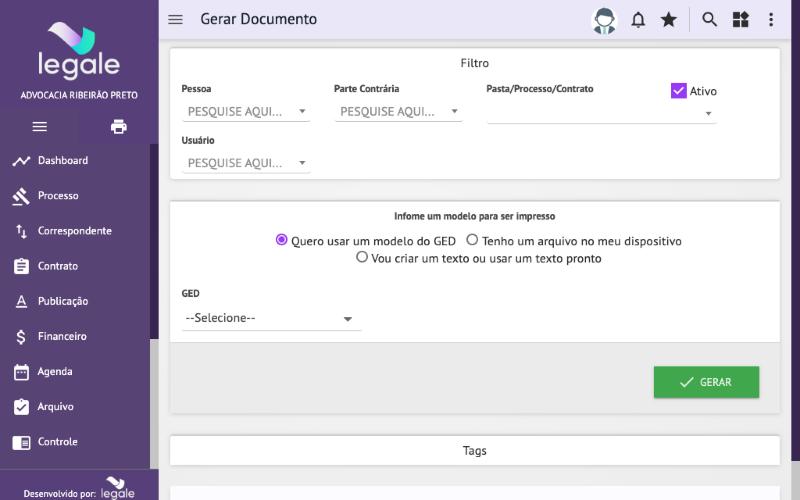Click the Publicação letter A icon

21,302
